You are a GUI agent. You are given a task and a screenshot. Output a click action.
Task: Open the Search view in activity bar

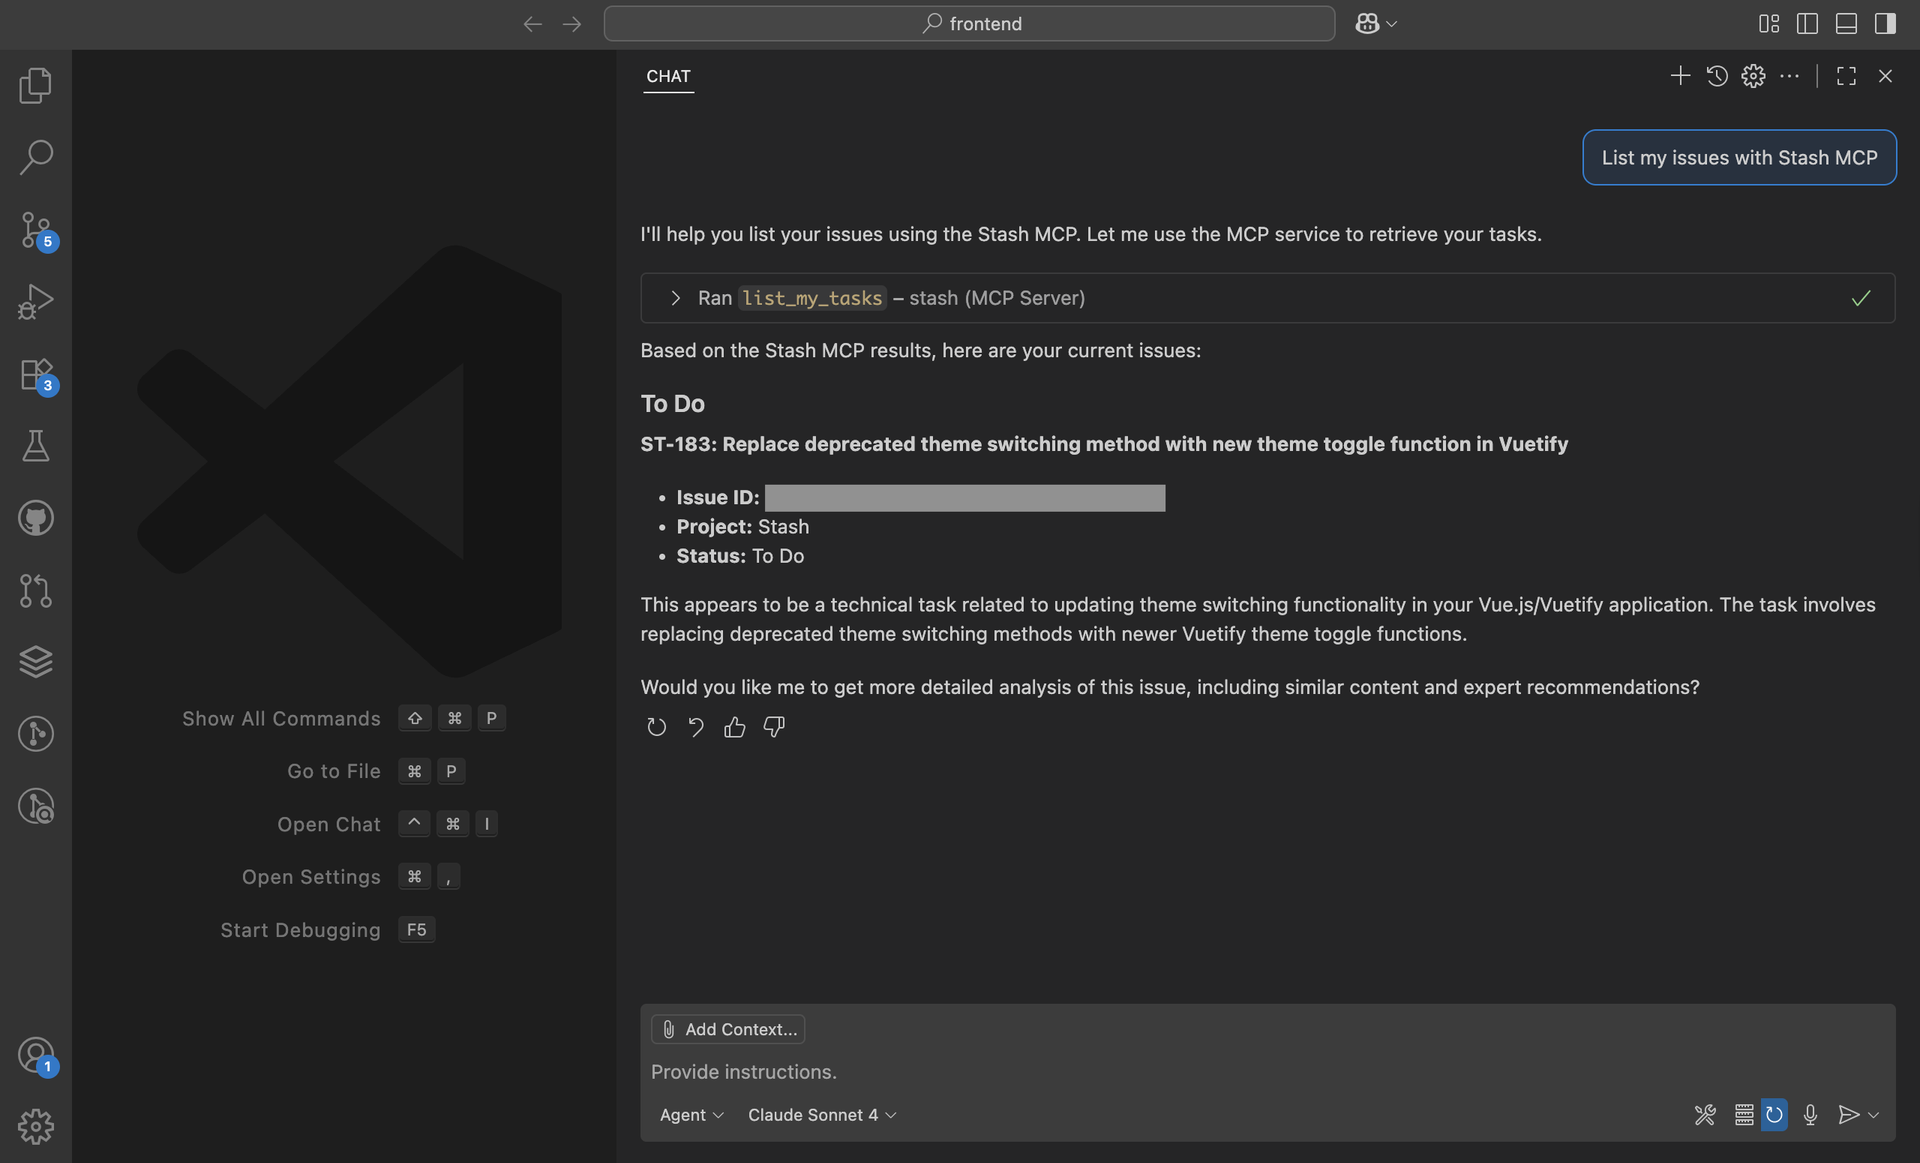(x=36, y=157)
